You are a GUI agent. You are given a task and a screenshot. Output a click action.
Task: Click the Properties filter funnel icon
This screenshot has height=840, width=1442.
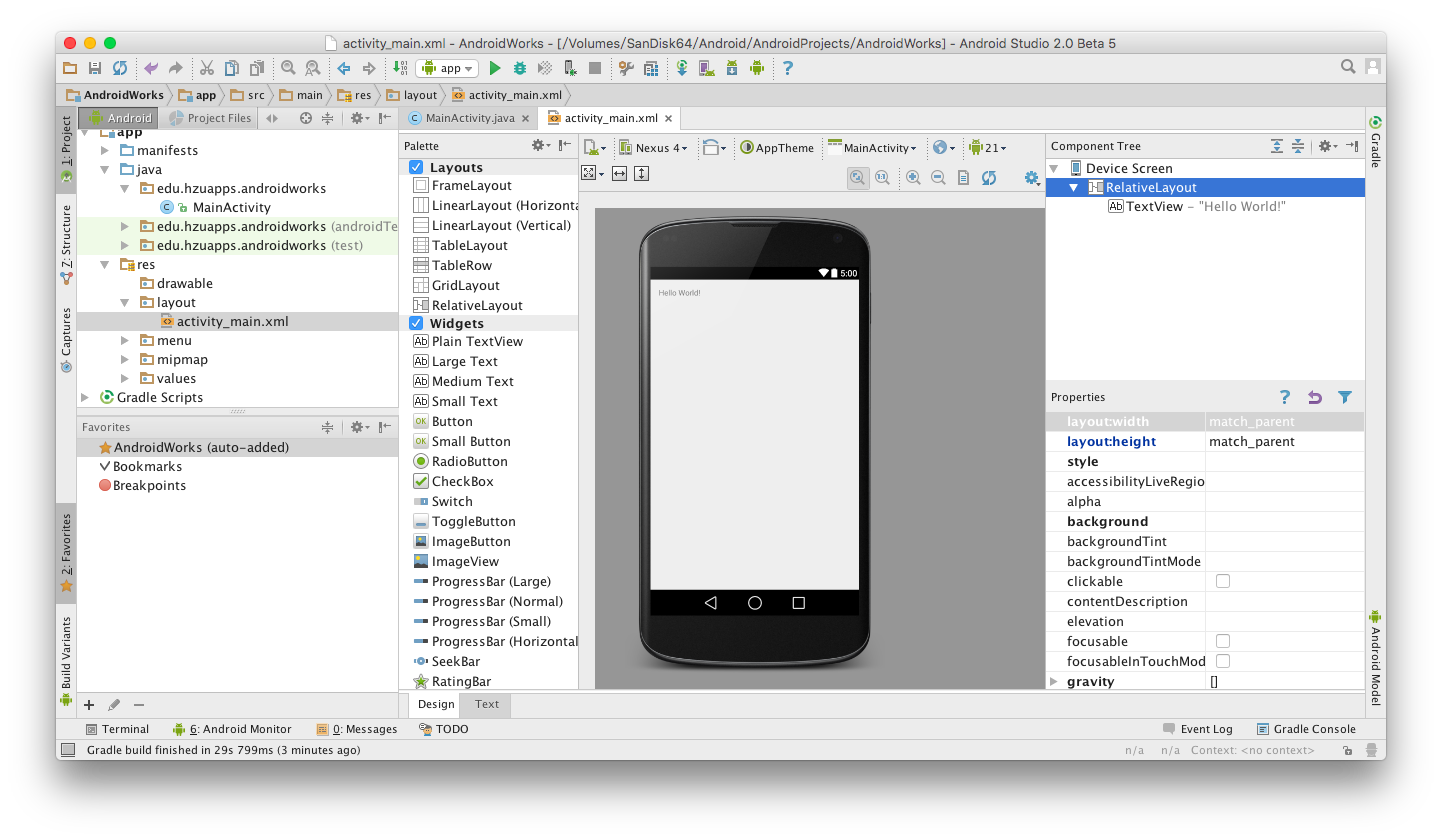pos(1345,397)
